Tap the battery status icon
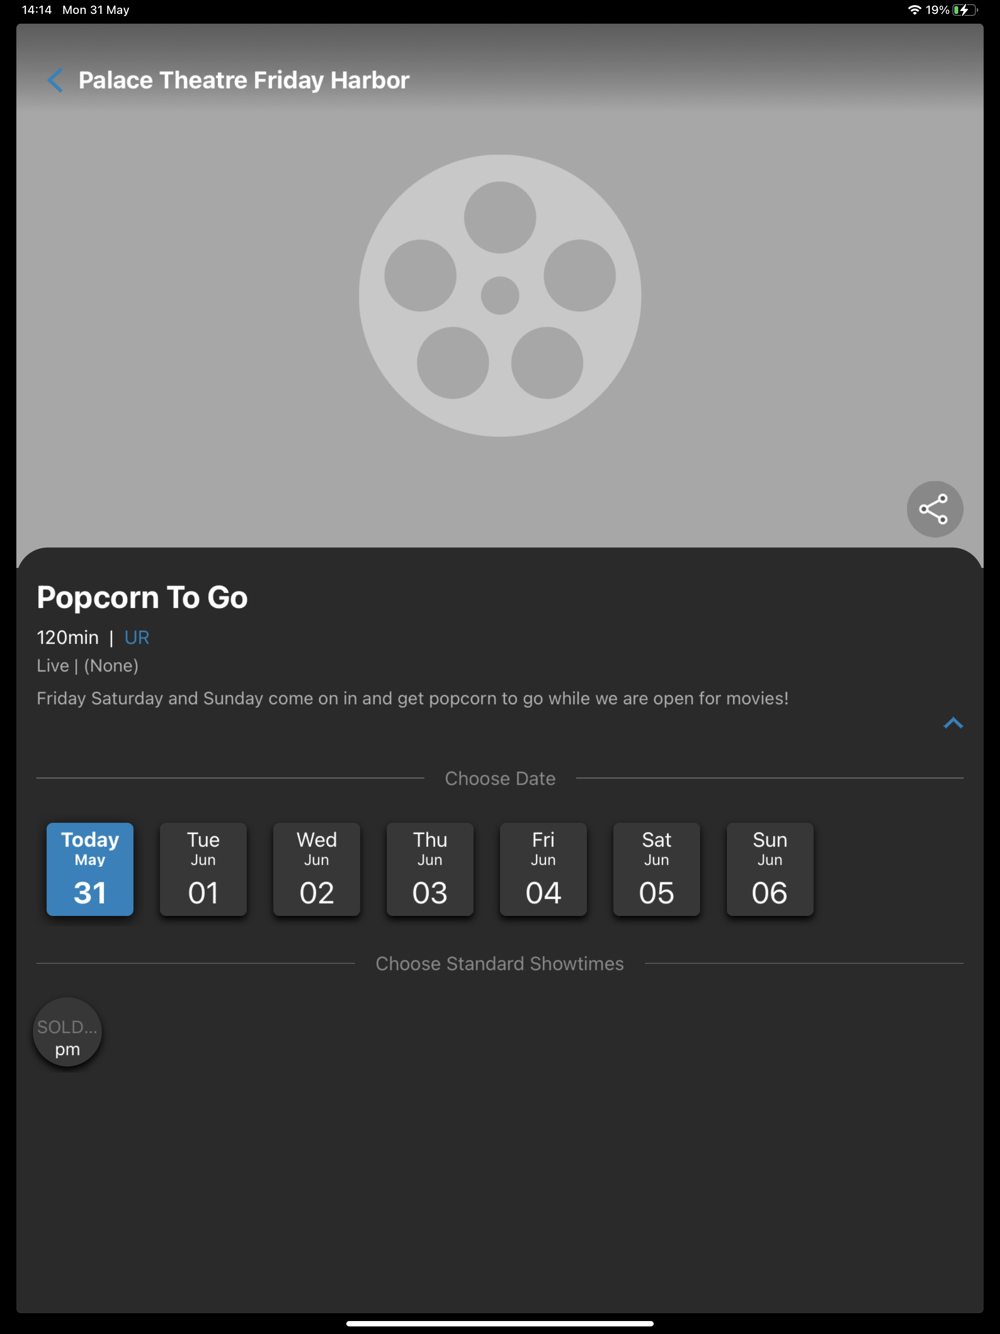 coord(962,10)
